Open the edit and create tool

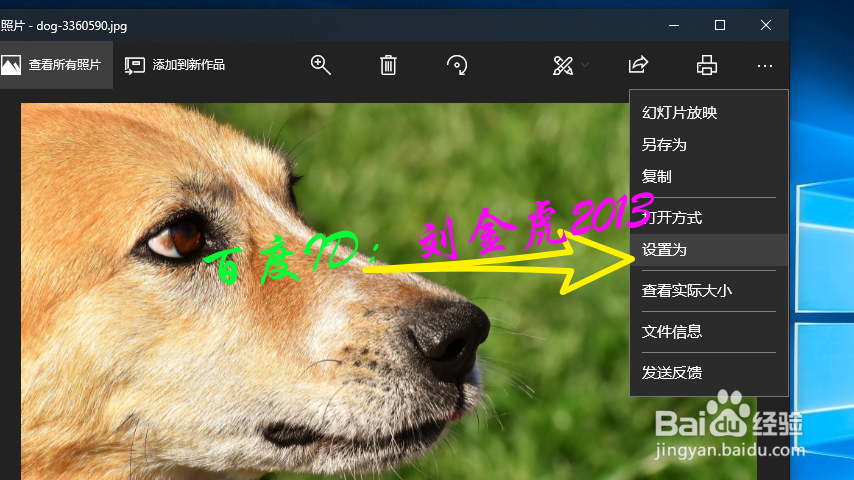click(x=563, y=65)
